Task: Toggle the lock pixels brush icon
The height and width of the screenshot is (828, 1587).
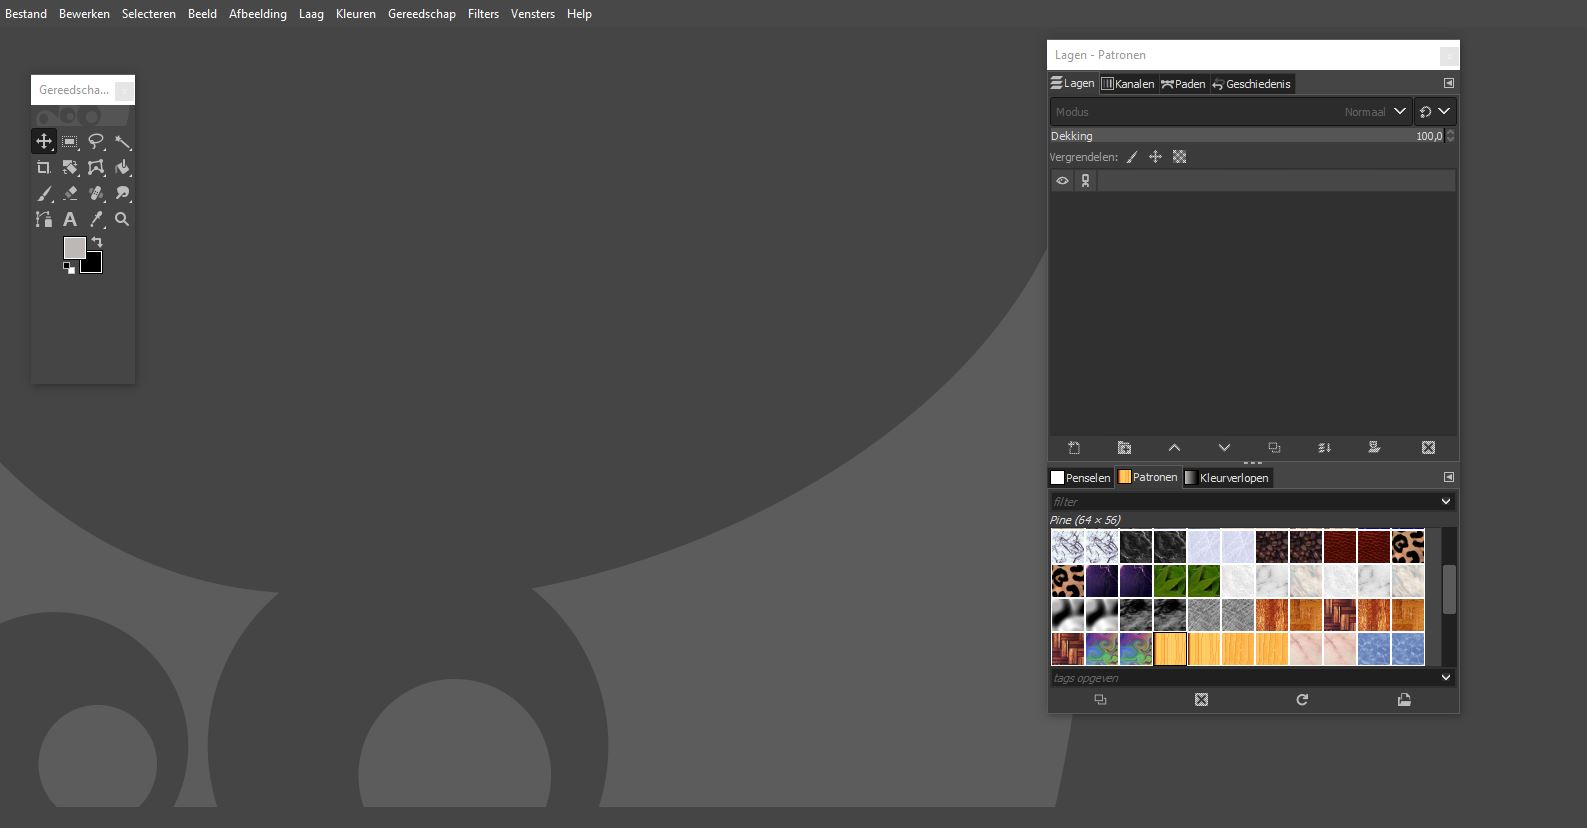Action: click(1132, 157)
